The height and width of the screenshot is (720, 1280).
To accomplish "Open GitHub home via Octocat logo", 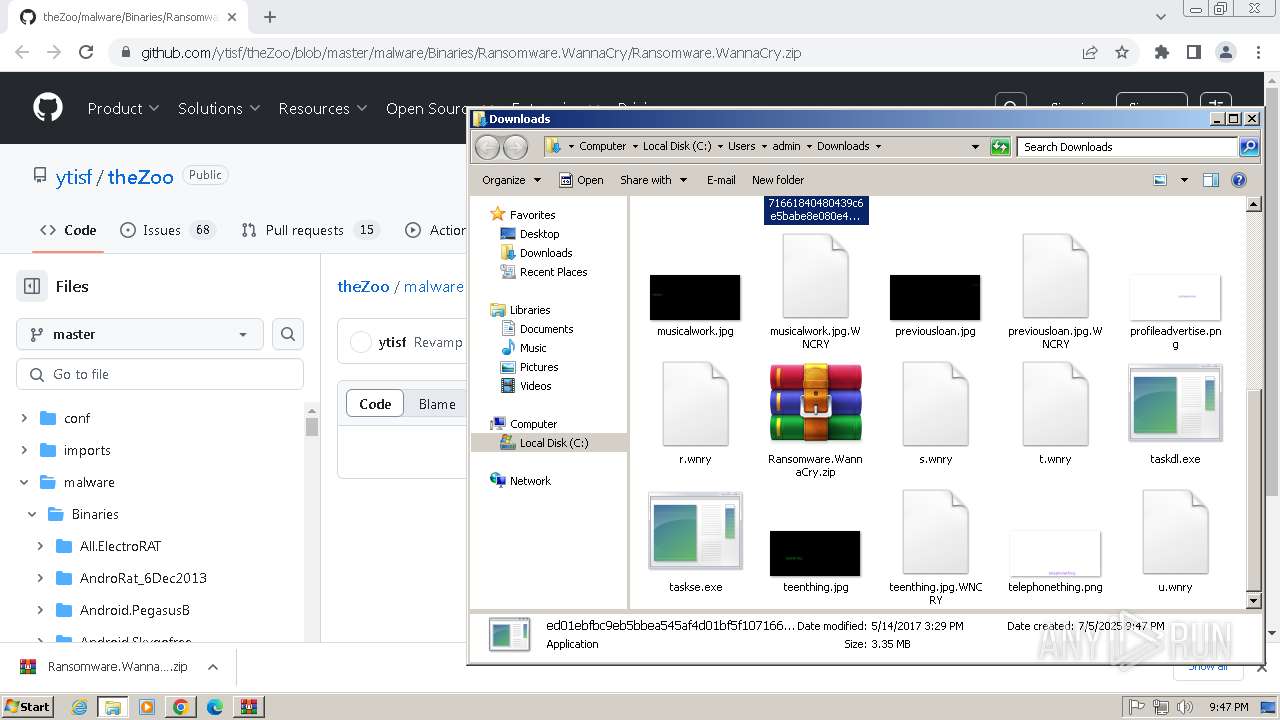I will pyautogui.click(x=48, y=108).
